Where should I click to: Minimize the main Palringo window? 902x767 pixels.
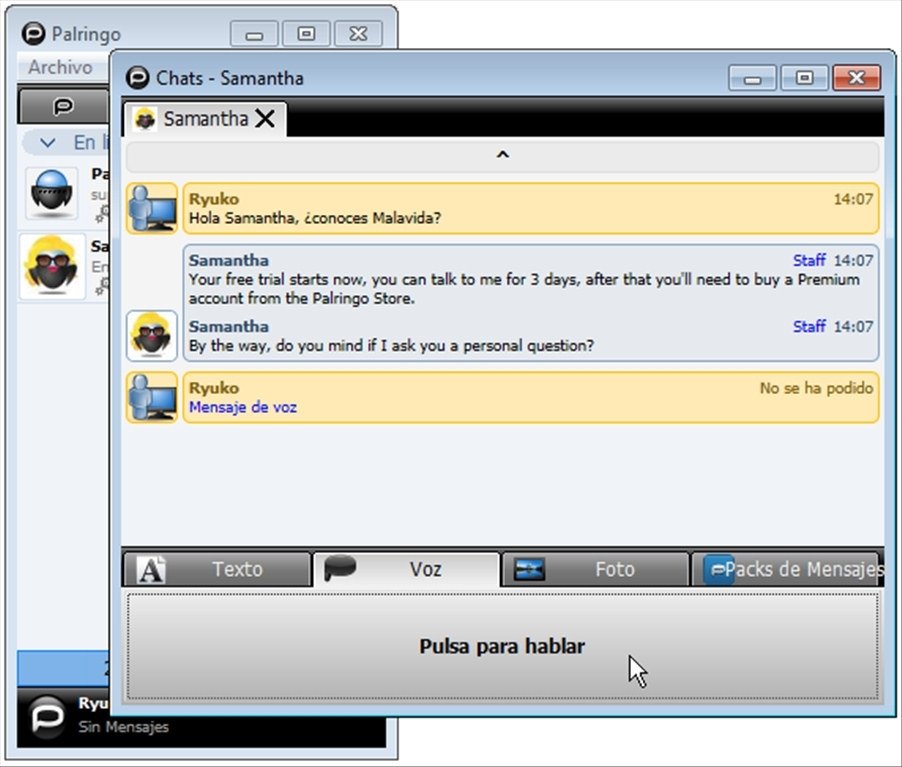coord(254,34)
